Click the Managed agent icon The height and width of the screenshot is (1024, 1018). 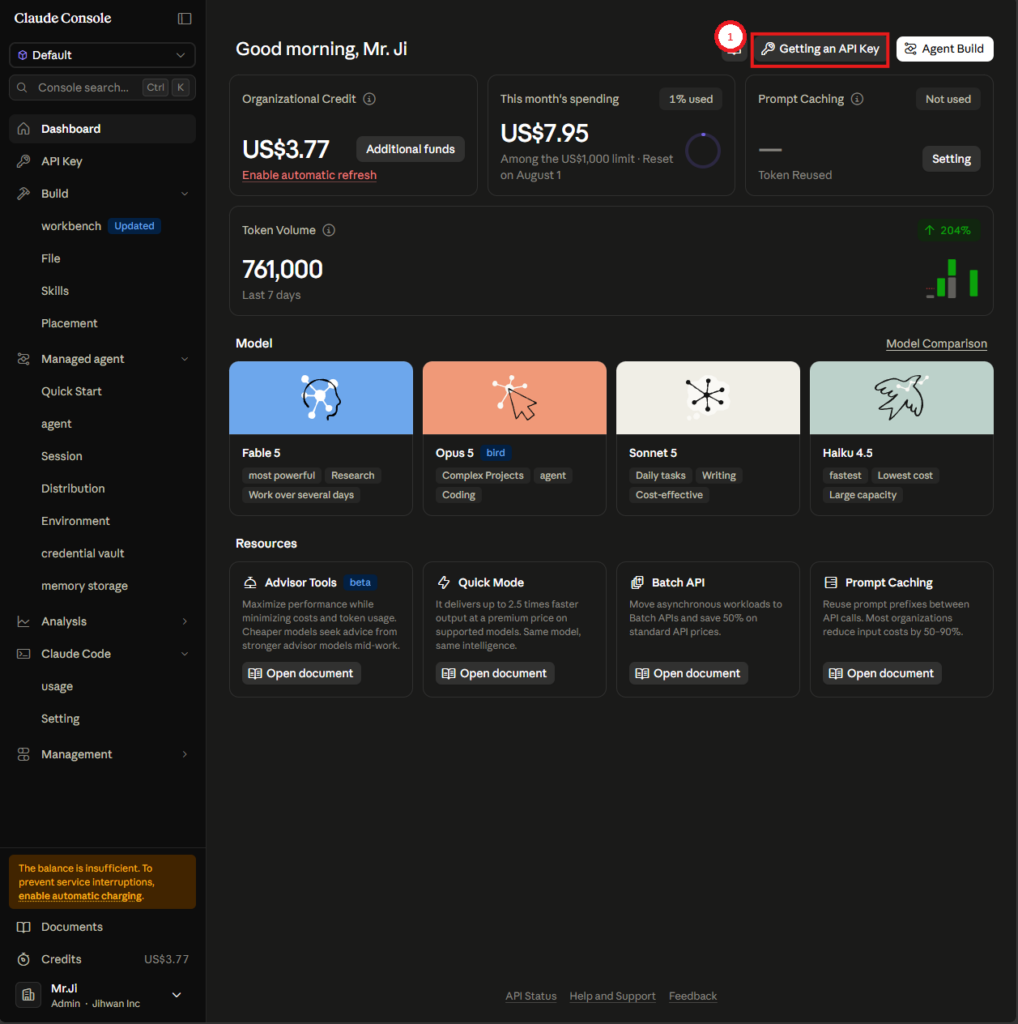24,359
